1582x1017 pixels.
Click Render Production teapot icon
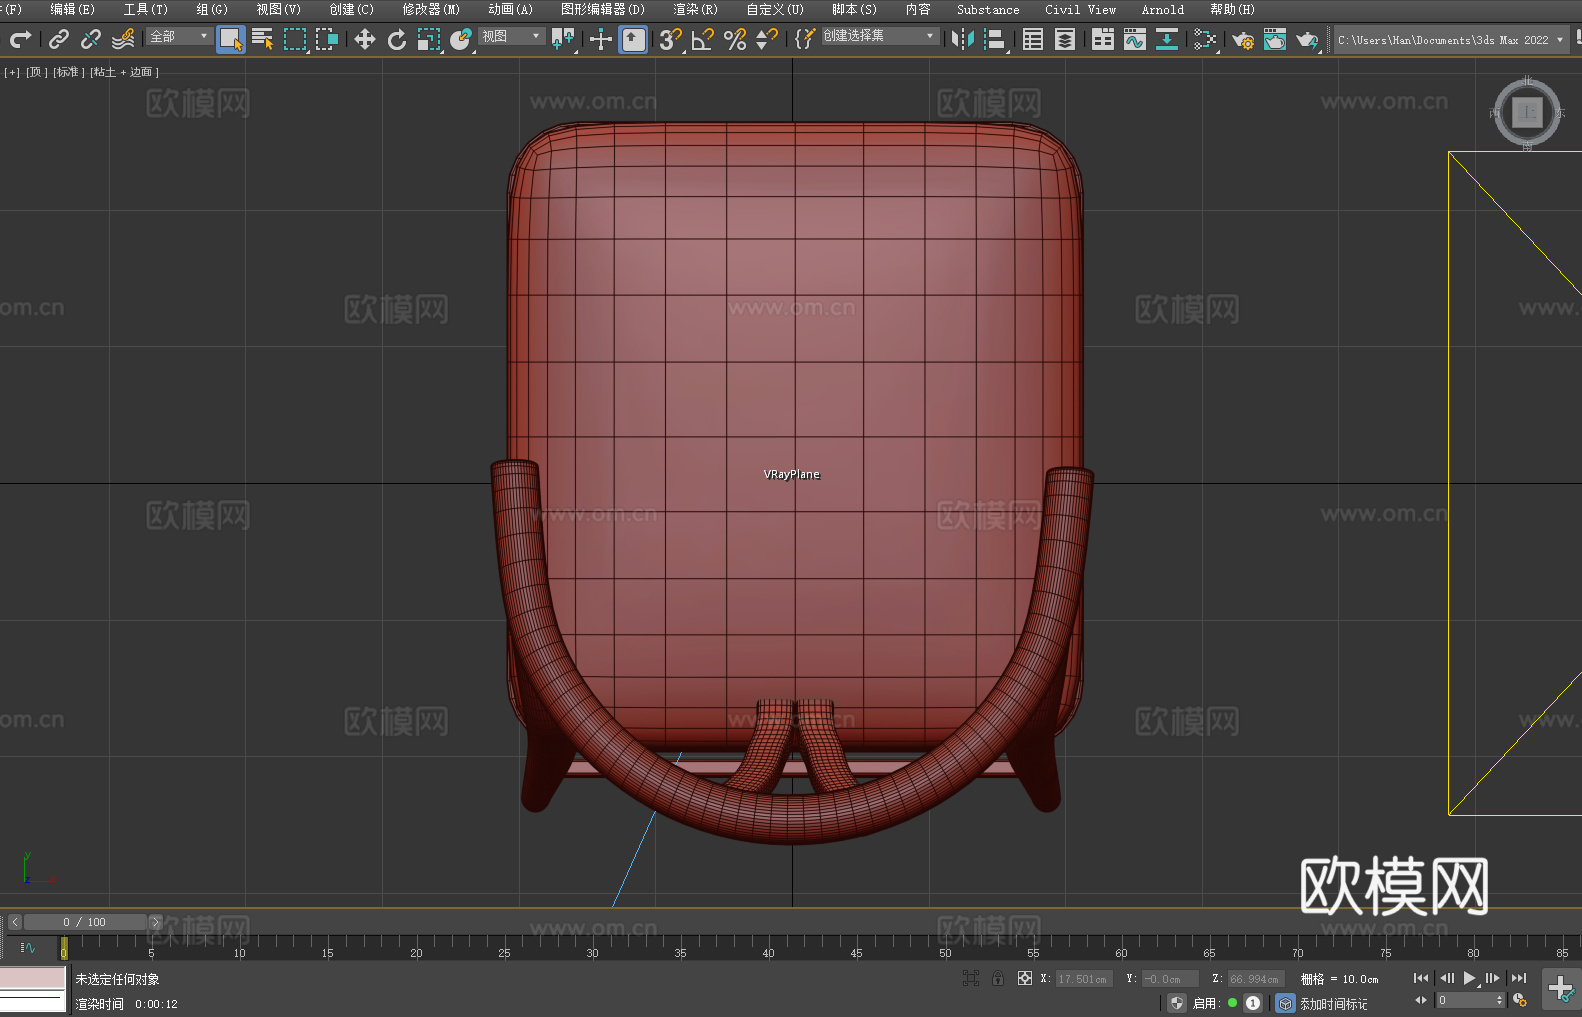point(1307,39)
